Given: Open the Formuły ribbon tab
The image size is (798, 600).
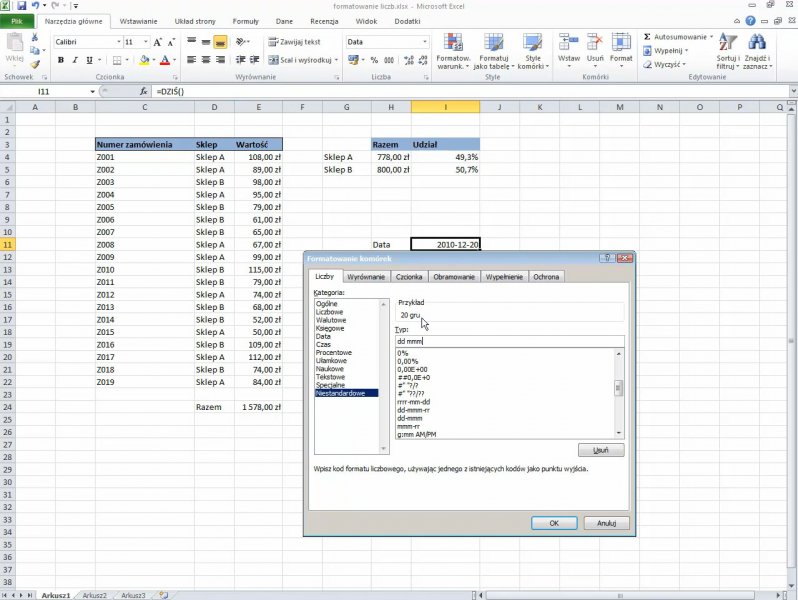Looking at the screenshot, I should click(x=245, y=20).
